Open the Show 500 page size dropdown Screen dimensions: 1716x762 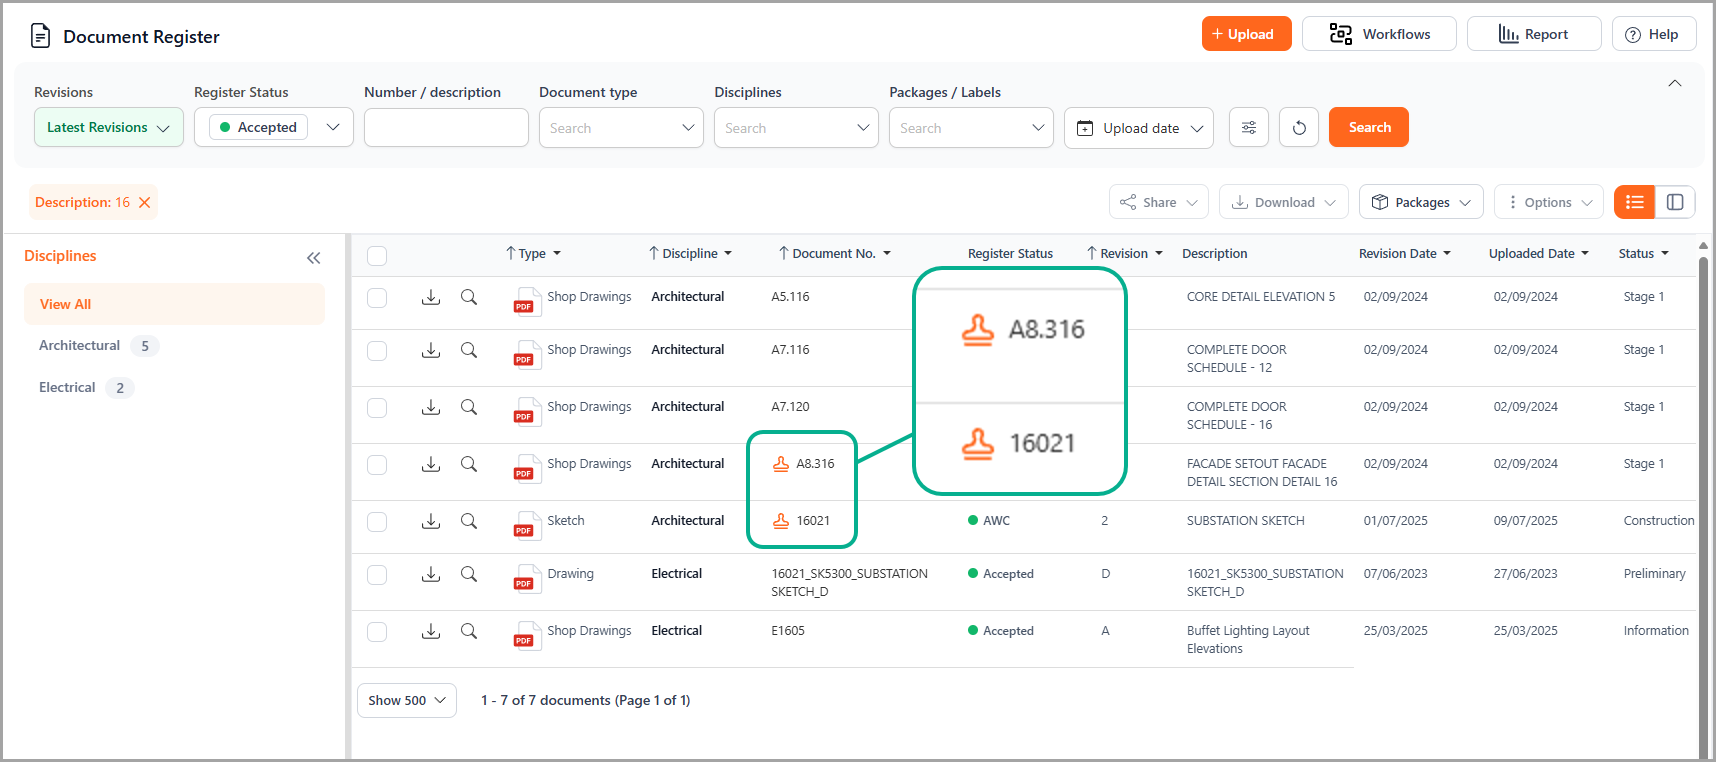pos(406,700)
